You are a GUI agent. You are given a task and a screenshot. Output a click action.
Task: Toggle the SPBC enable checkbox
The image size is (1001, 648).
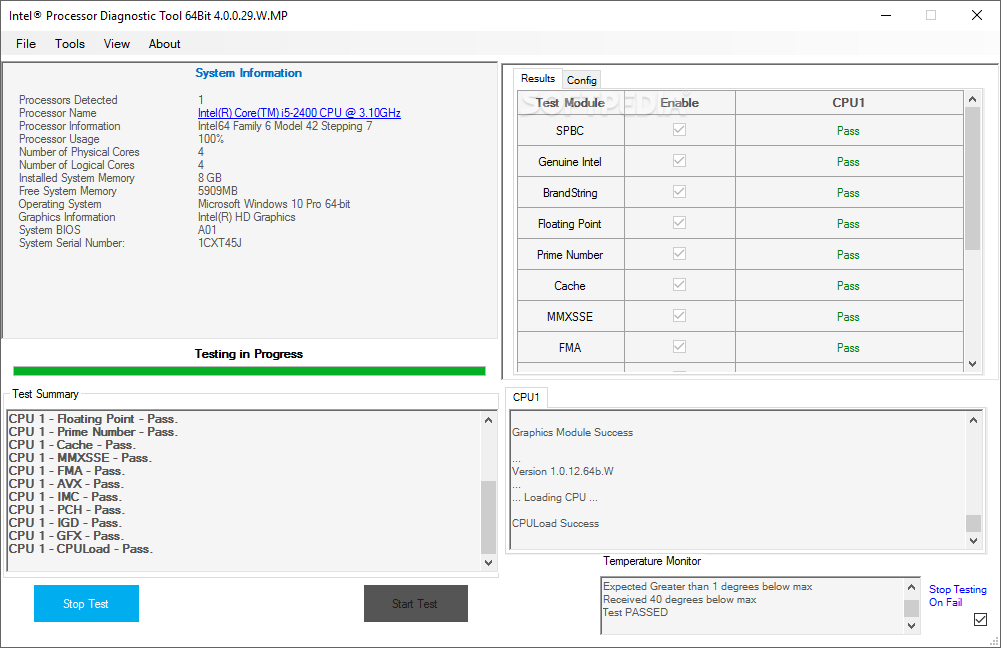click(x=679, y=130)
